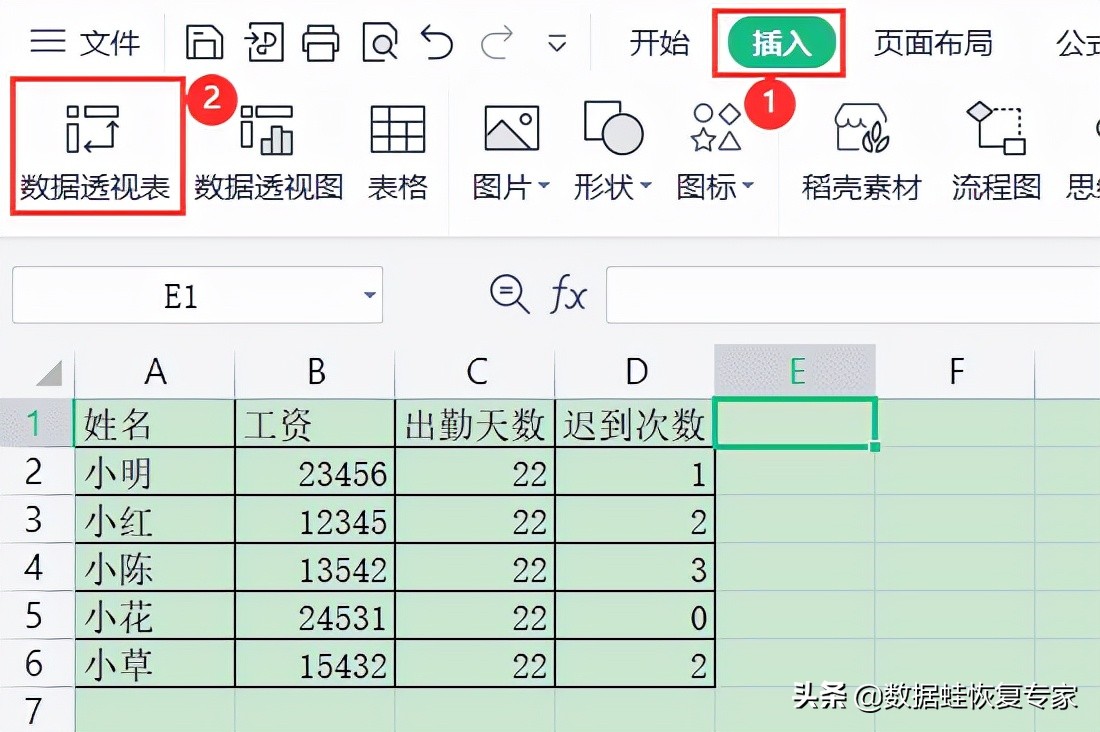Select column F header
This screenshot has height=732, width=1100.
955,371
